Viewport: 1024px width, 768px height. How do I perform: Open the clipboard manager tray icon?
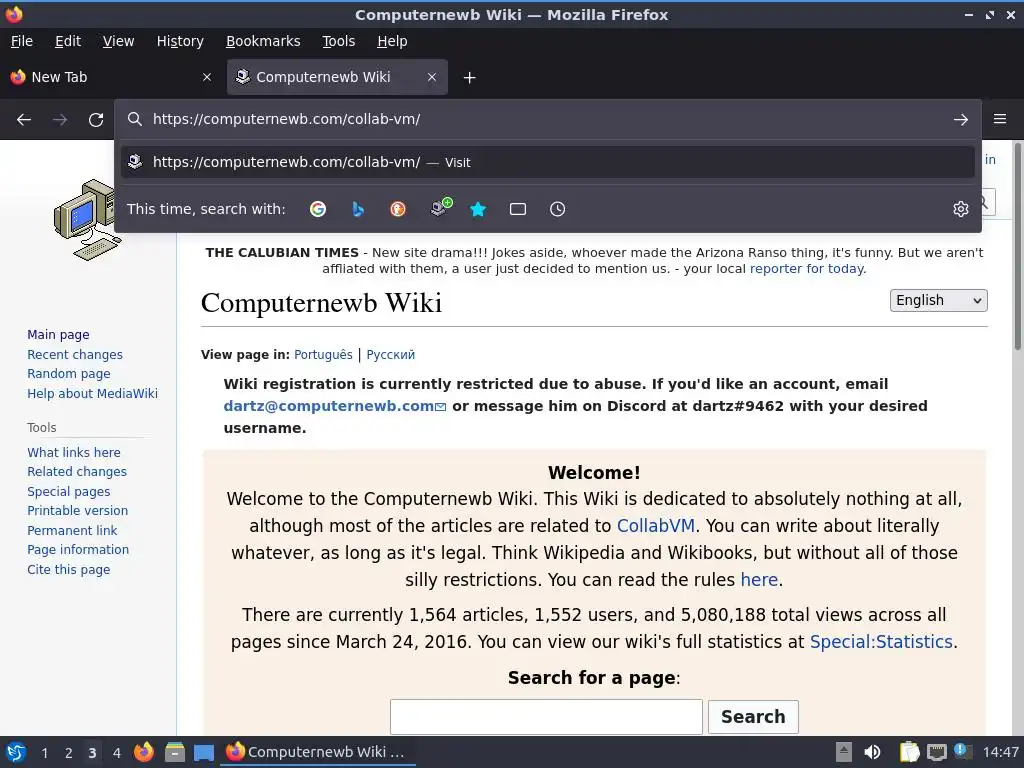(909, 752)
